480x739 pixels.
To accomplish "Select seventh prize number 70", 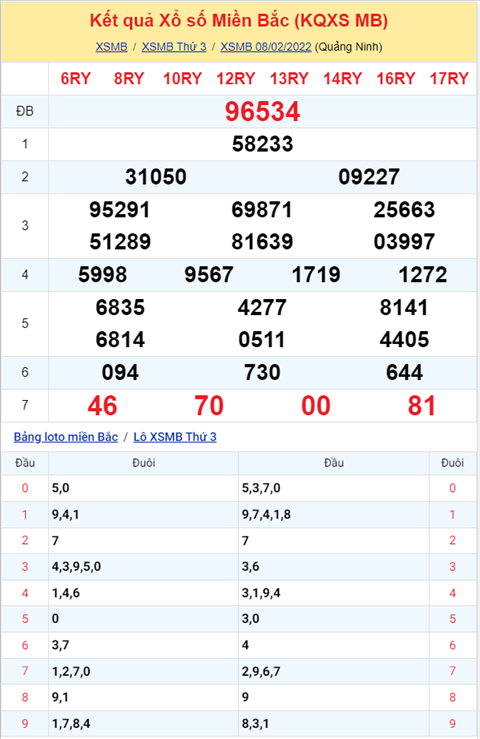I will [x=209, y=406].
